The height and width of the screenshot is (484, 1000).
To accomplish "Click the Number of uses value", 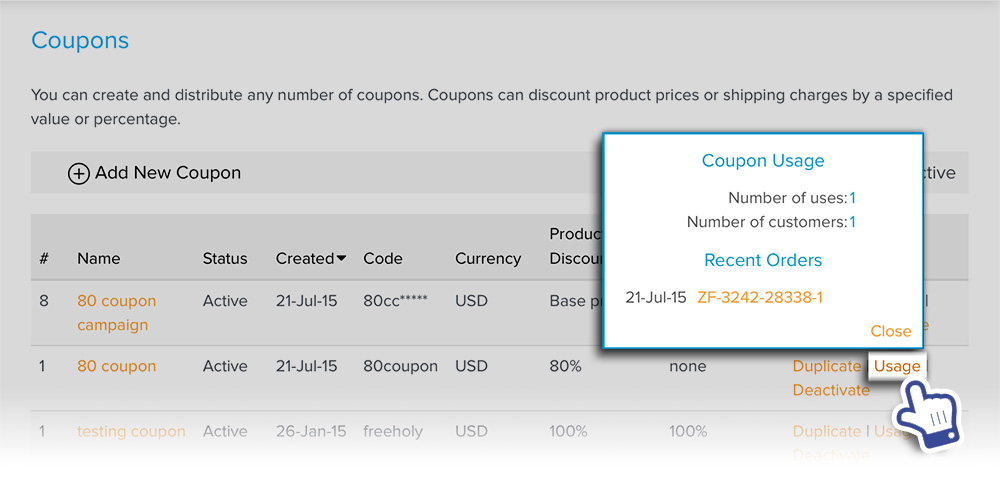I will [x=853, y=198].
